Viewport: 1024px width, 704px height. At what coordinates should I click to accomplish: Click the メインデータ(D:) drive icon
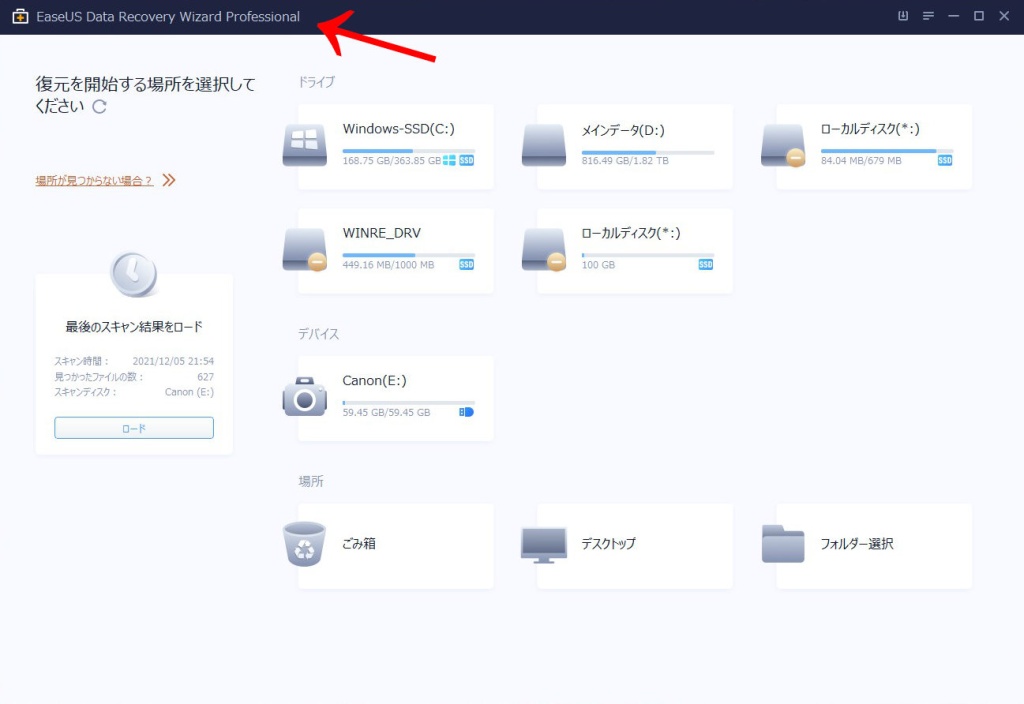pyautogui.click(x=543, y=146)
